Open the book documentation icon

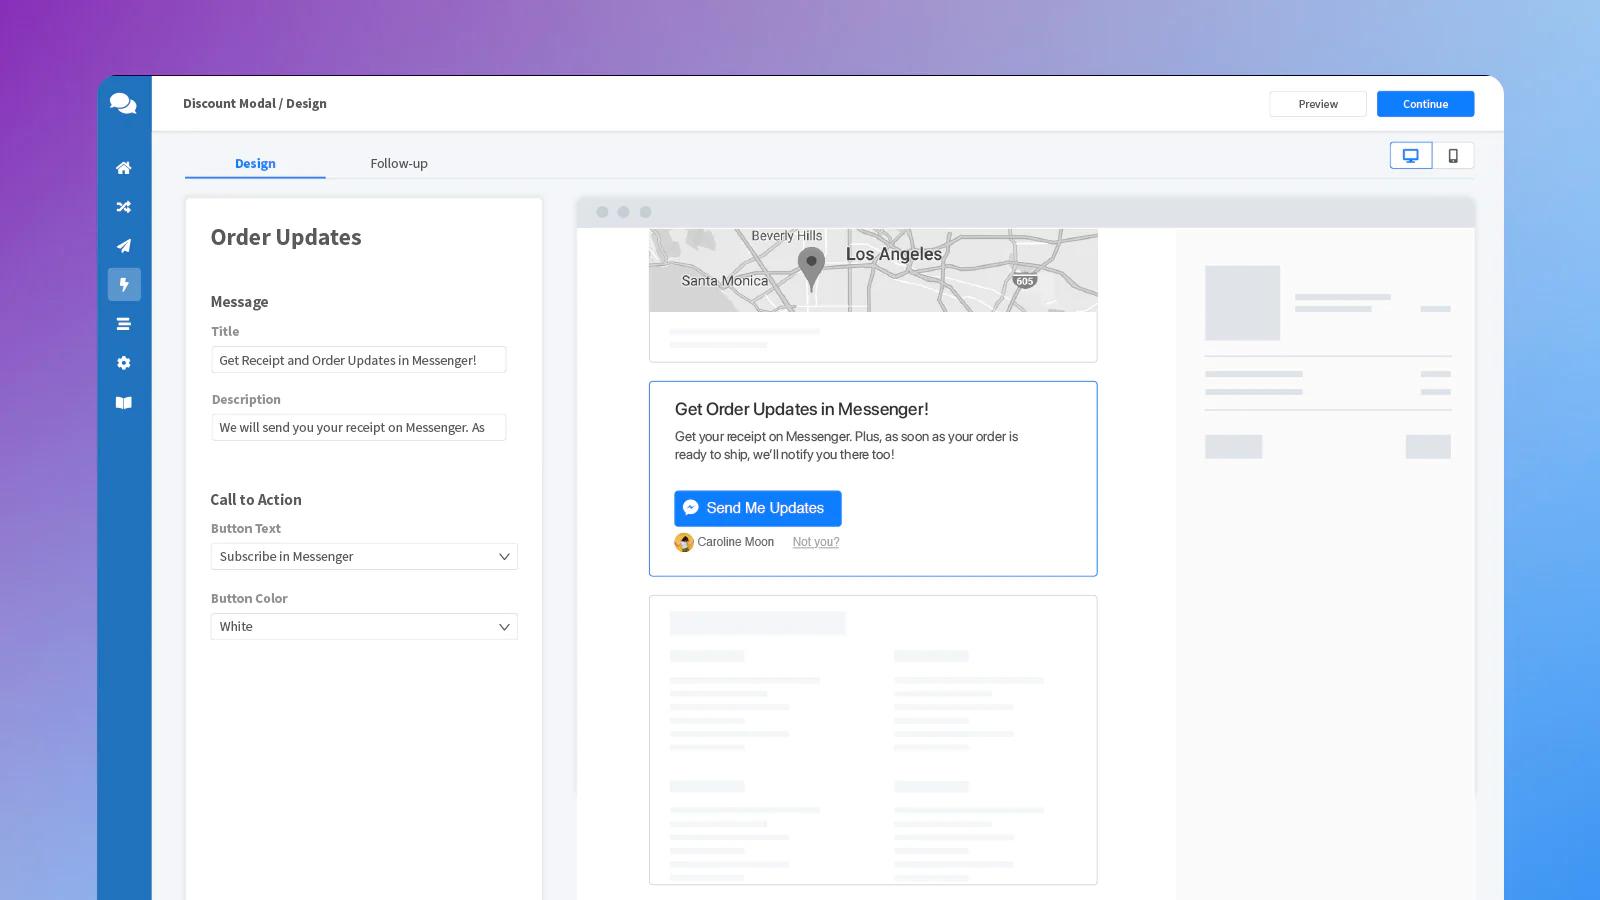point(123,403)
